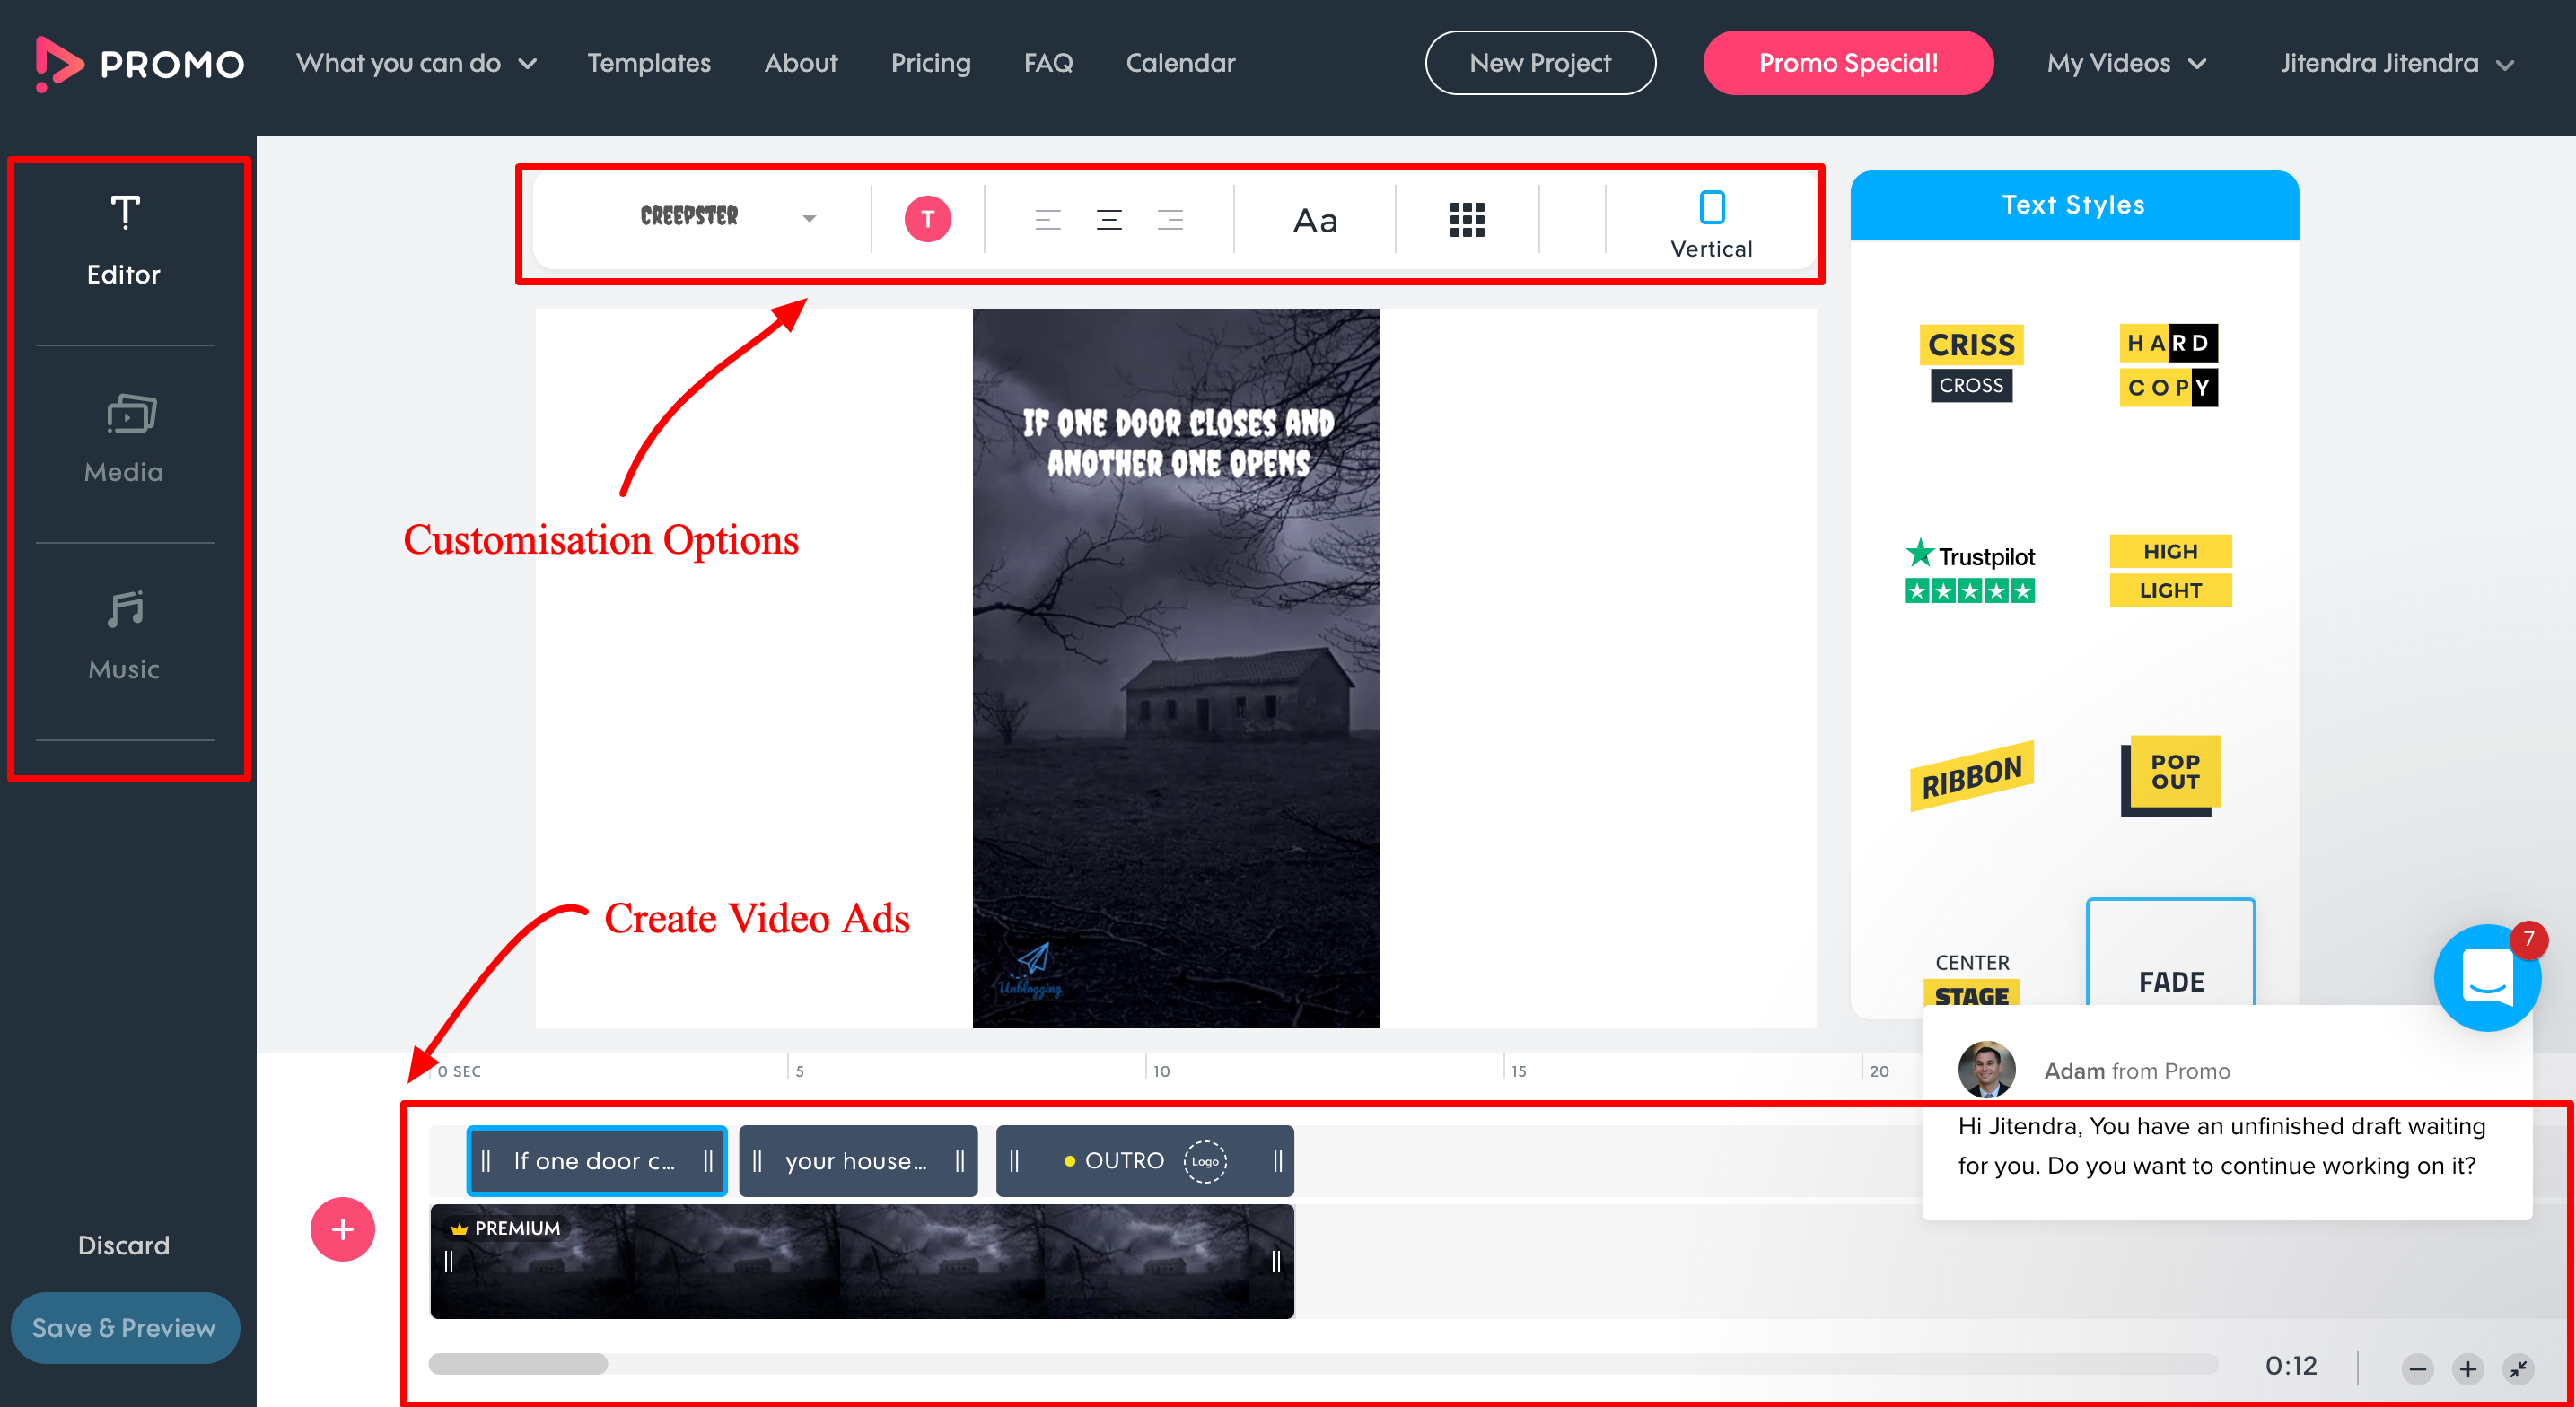Open the My Videos dropdown
Image resolution: width=2576 pixels, height=1407 pixels.
(x=2125, y=63)
